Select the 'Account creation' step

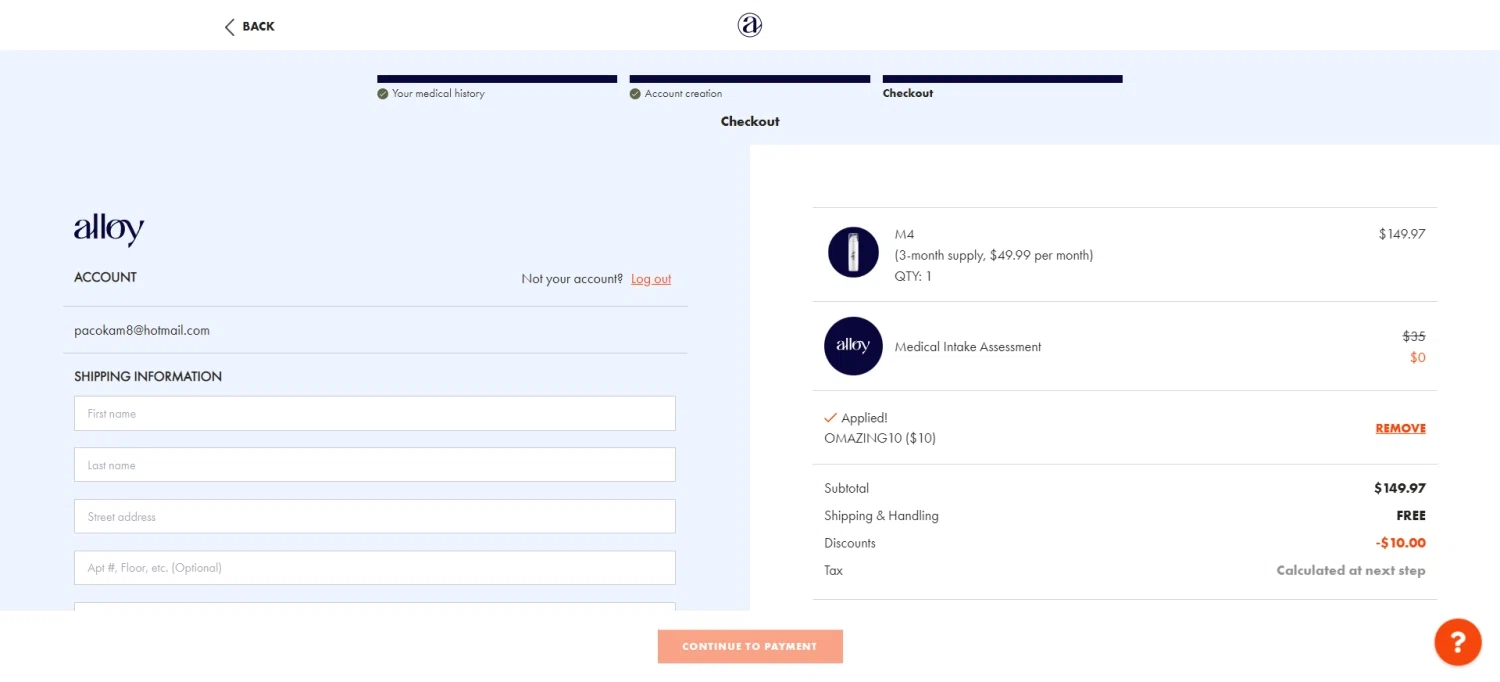(683, 93)
